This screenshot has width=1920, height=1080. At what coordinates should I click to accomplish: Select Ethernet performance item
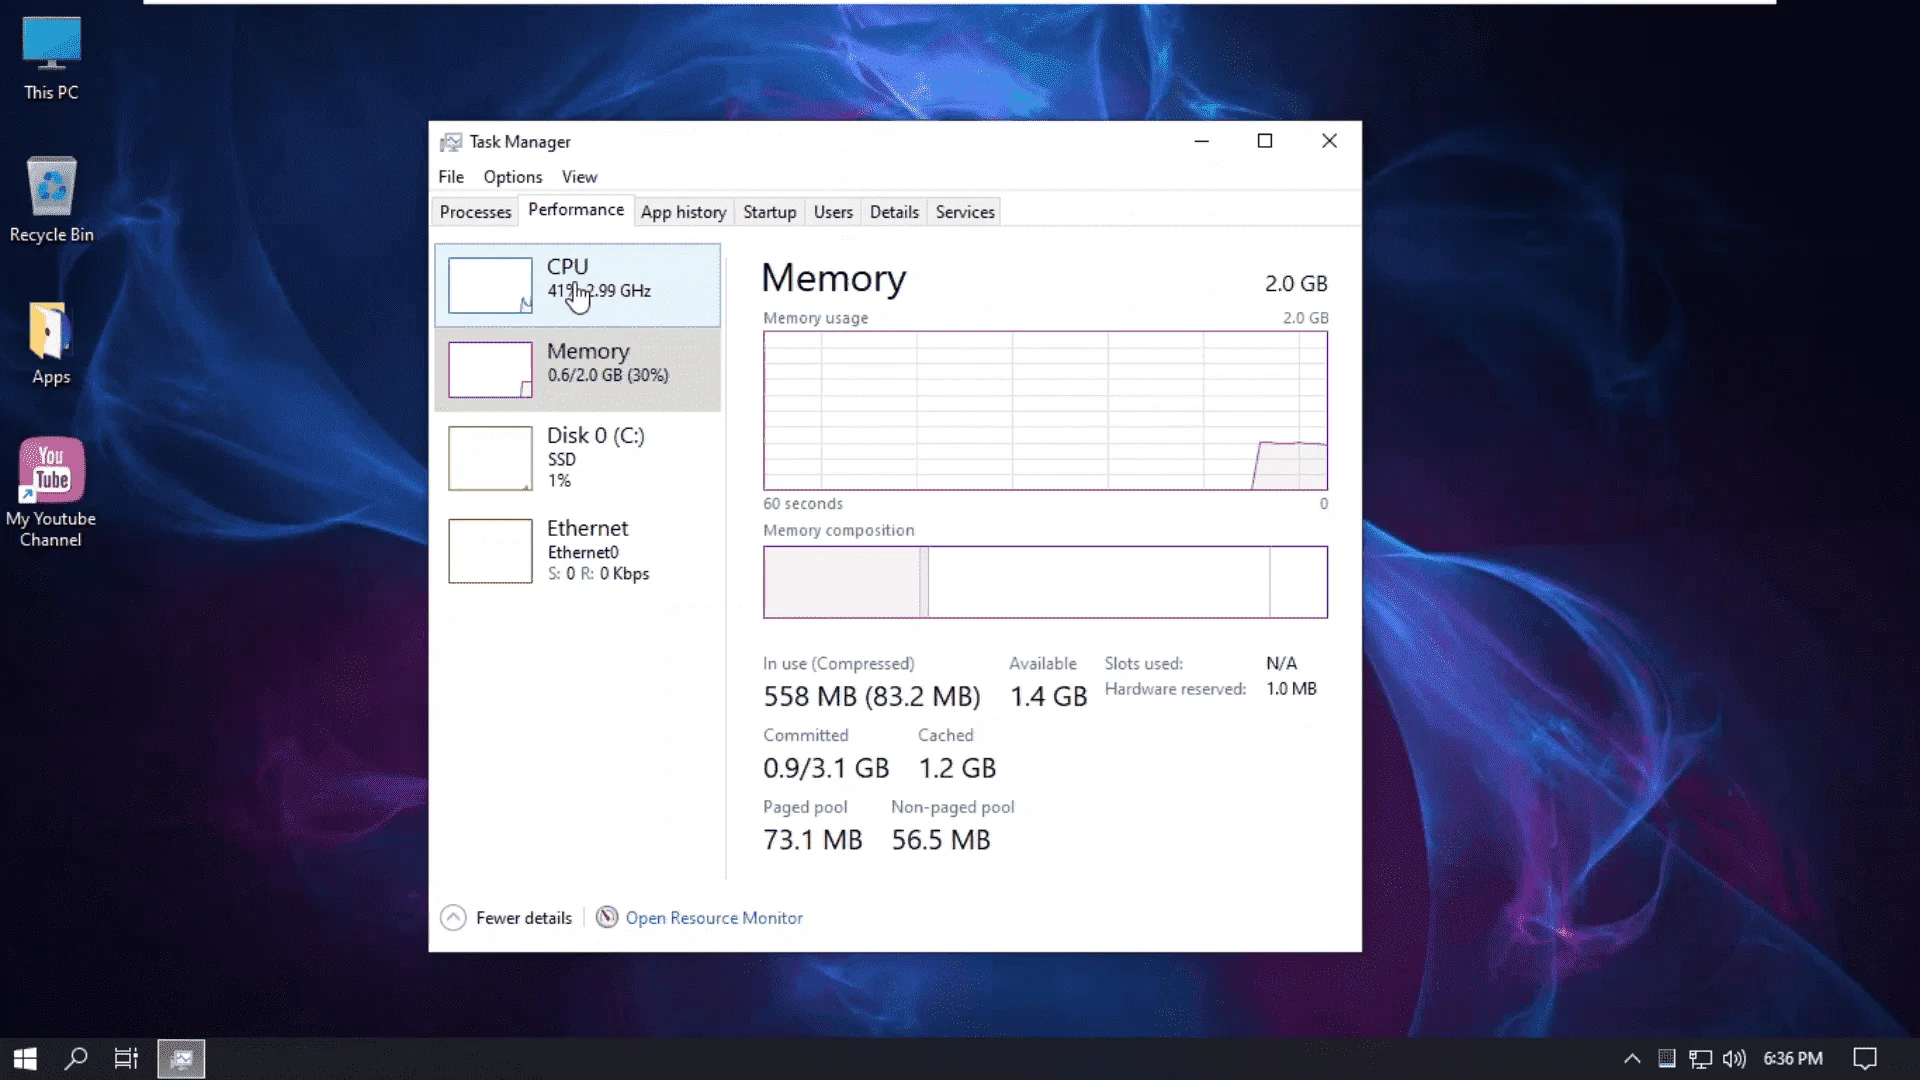pos(577,551)
